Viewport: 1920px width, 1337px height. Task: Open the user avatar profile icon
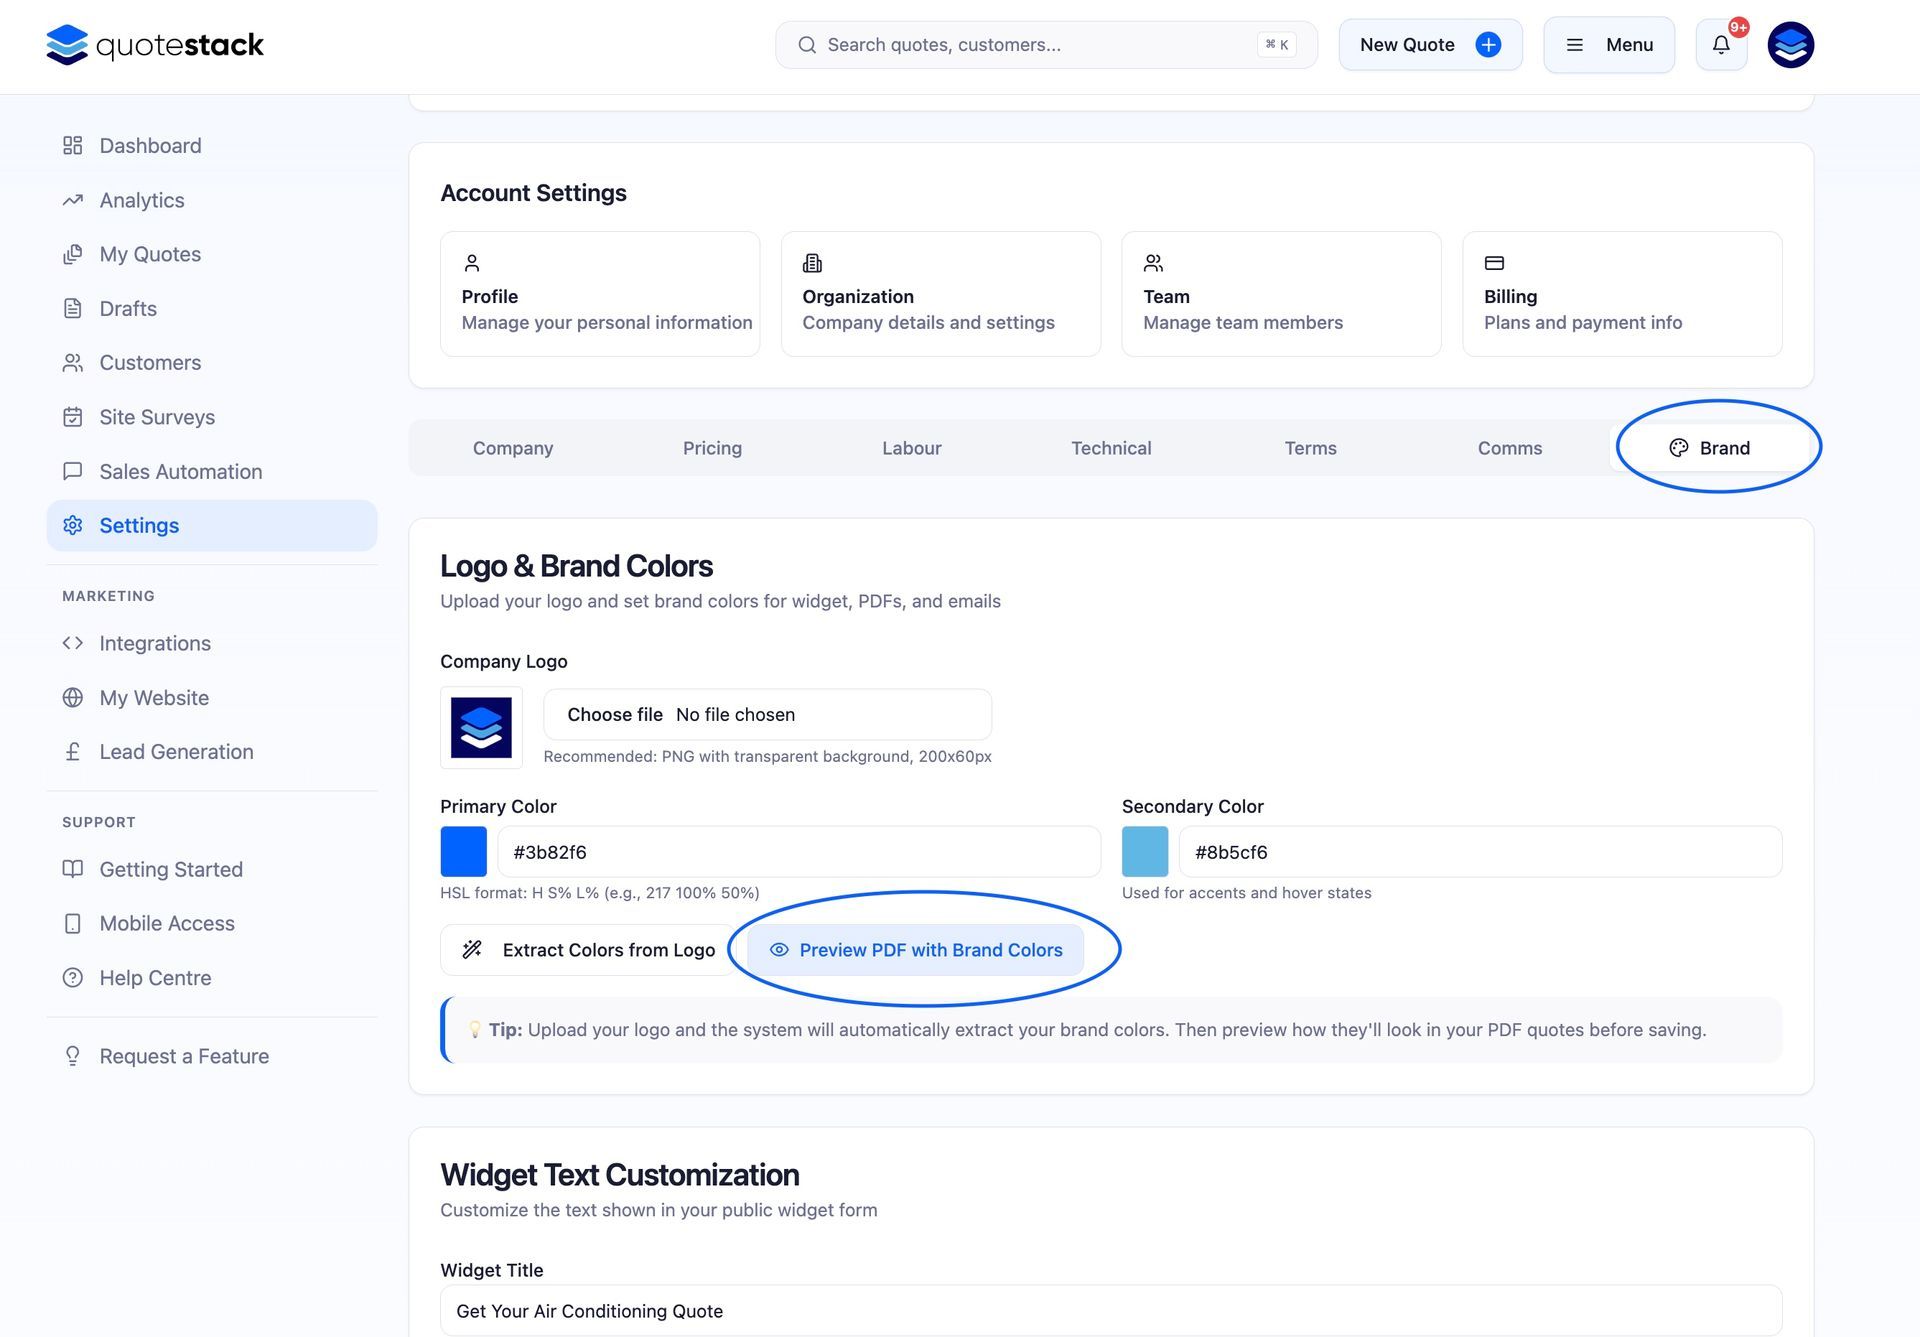1790,45
